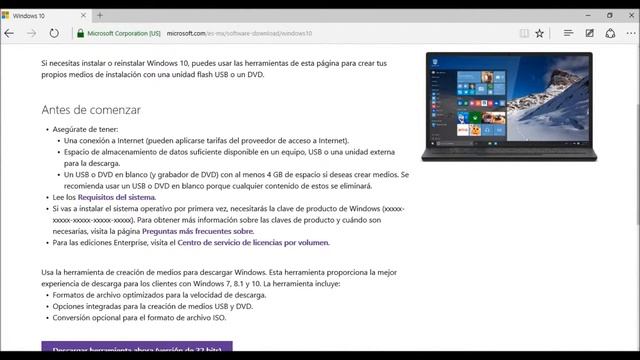Viewport: 640px width, 360px height.
Task: Go back to the previous page
Action: pos(9,33)
